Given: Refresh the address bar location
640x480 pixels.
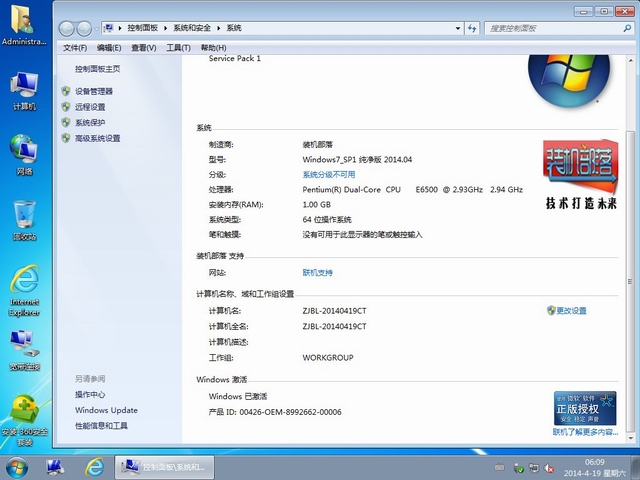Looking at the screenshot, I should pyautogui.click(x=472, y=28).
